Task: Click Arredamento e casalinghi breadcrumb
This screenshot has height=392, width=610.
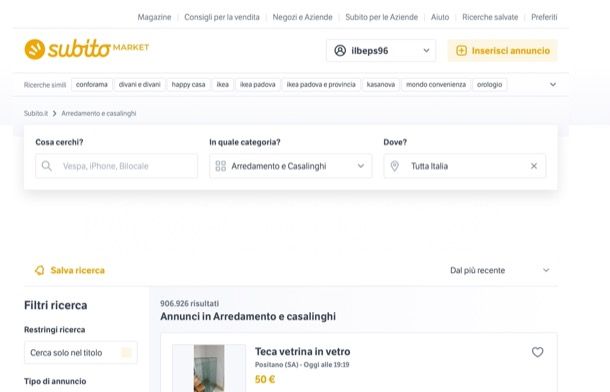Action: 99,114
